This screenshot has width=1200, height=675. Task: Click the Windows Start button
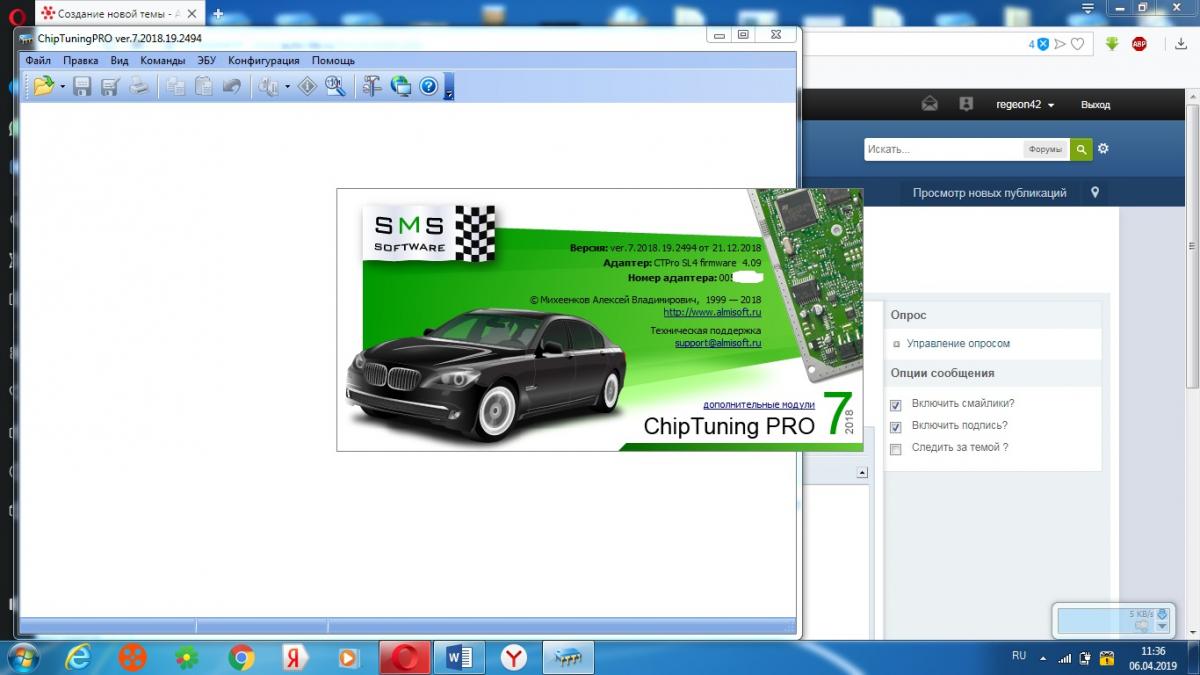[21, 657]
